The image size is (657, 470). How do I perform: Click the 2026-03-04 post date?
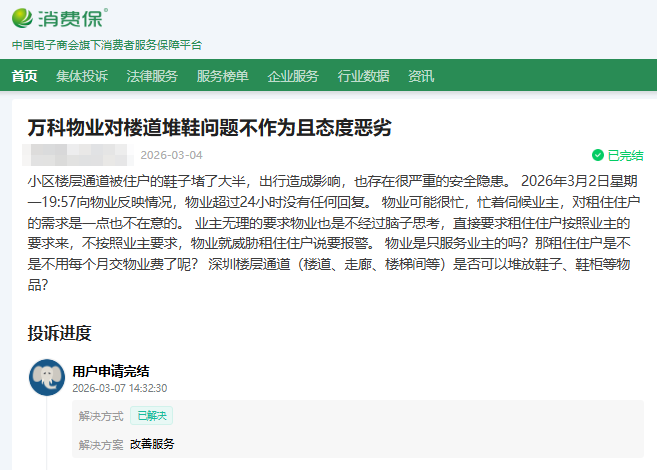pyautogui.click(x=171, y=155)
